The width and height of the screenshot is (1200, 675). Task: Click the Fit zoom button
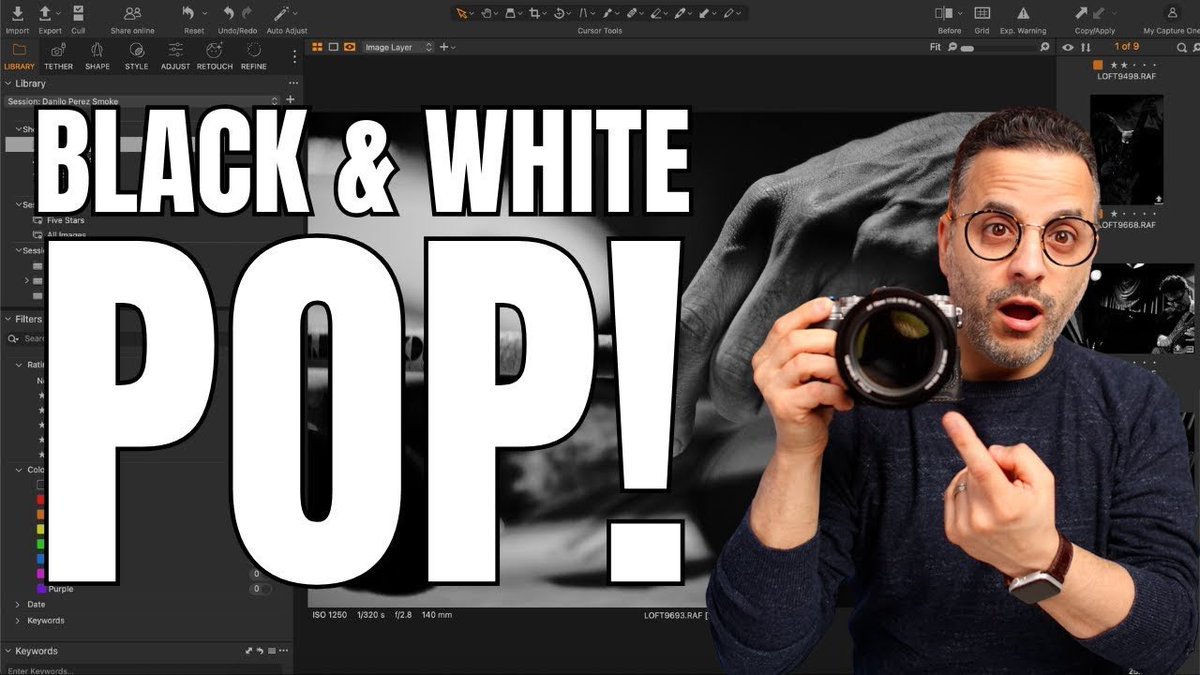(x=935, y=47)
